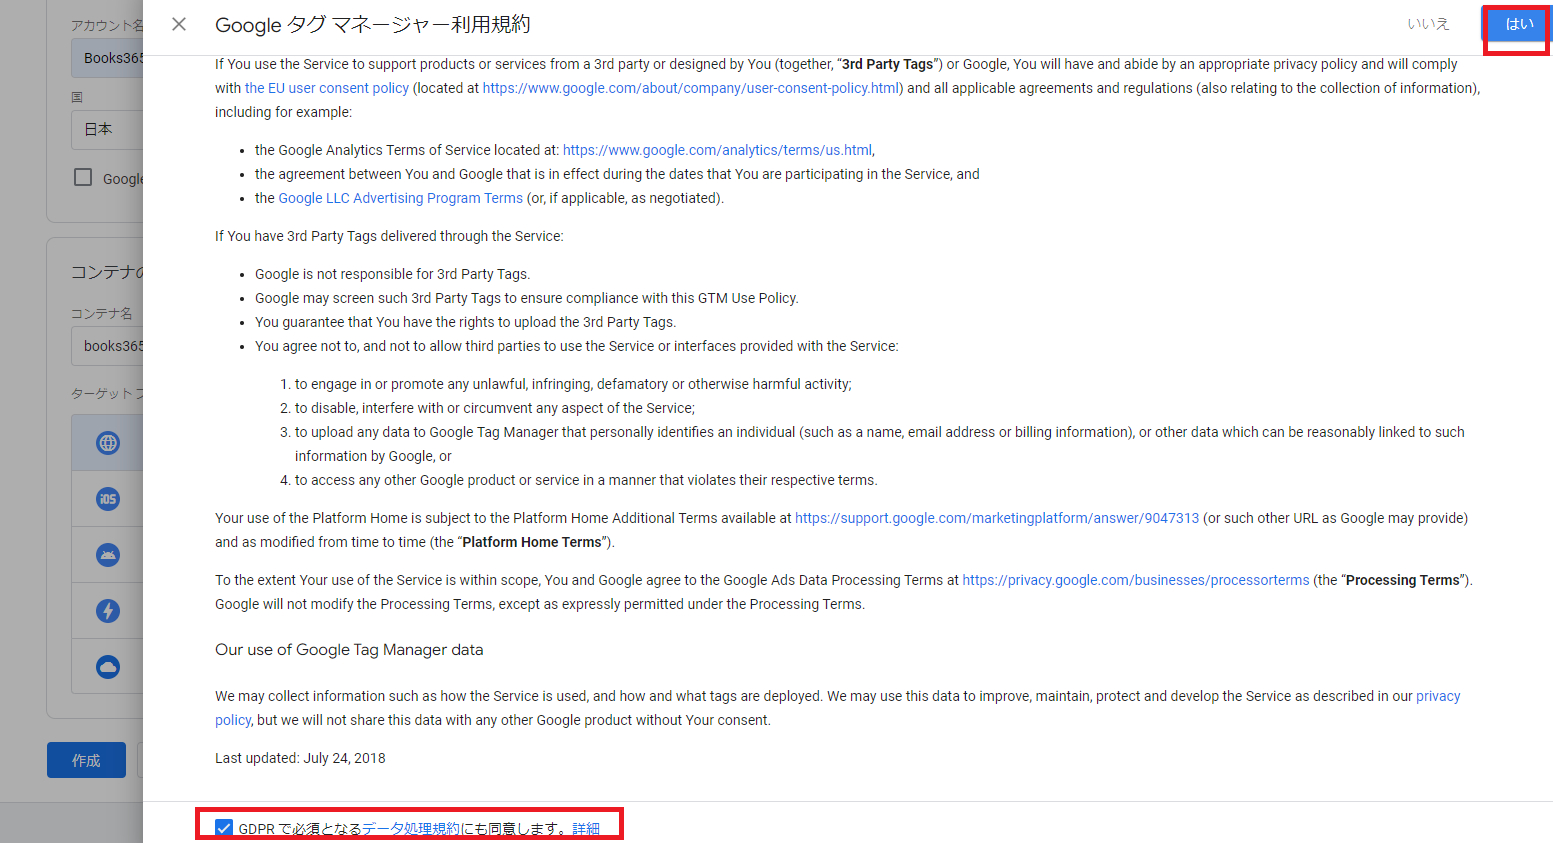Open the データ処理規約 link

pos(411,828)
